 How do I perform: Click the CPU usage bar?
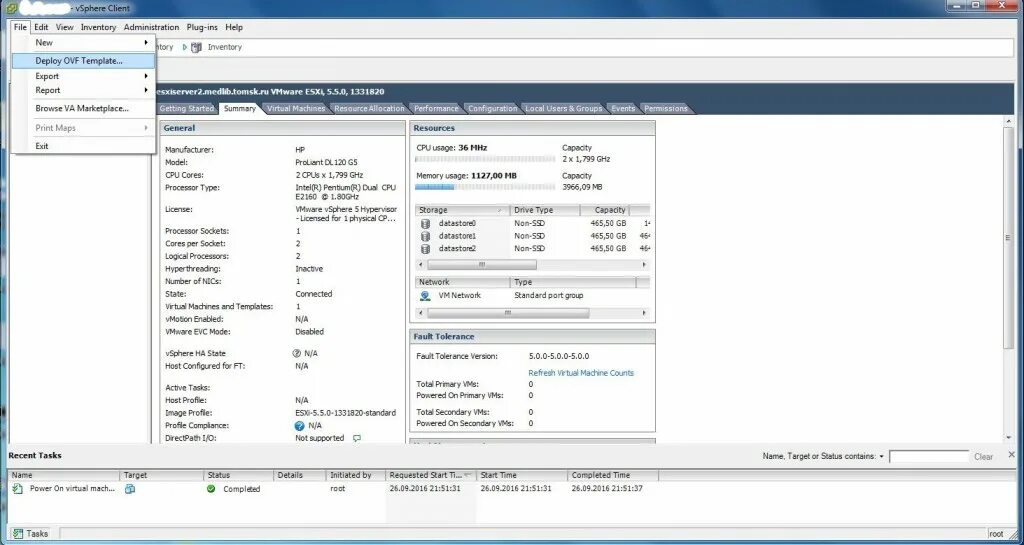(x=485, y=159)
